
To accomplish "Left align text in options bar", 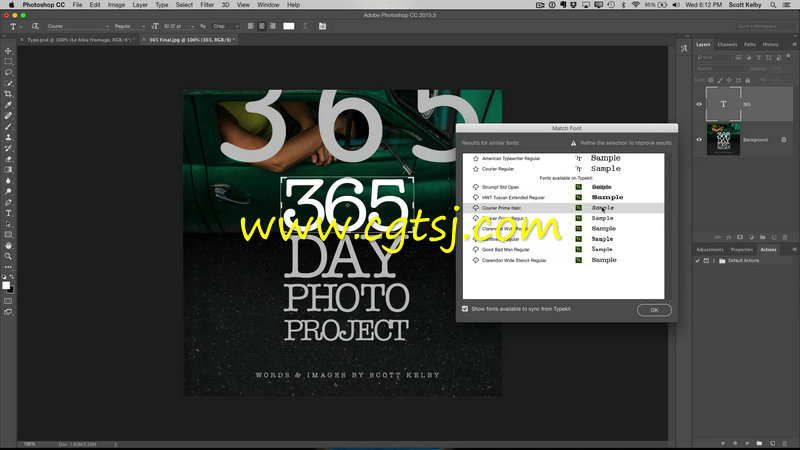I will 251,26.
